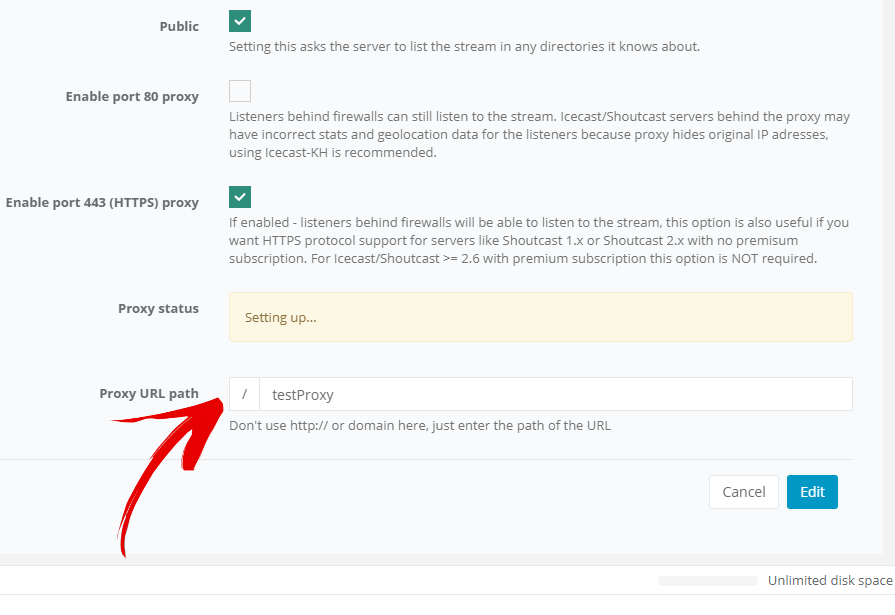Click the Enable port 80 proxy label
The image size is (895, 615).
pos(132,97)
